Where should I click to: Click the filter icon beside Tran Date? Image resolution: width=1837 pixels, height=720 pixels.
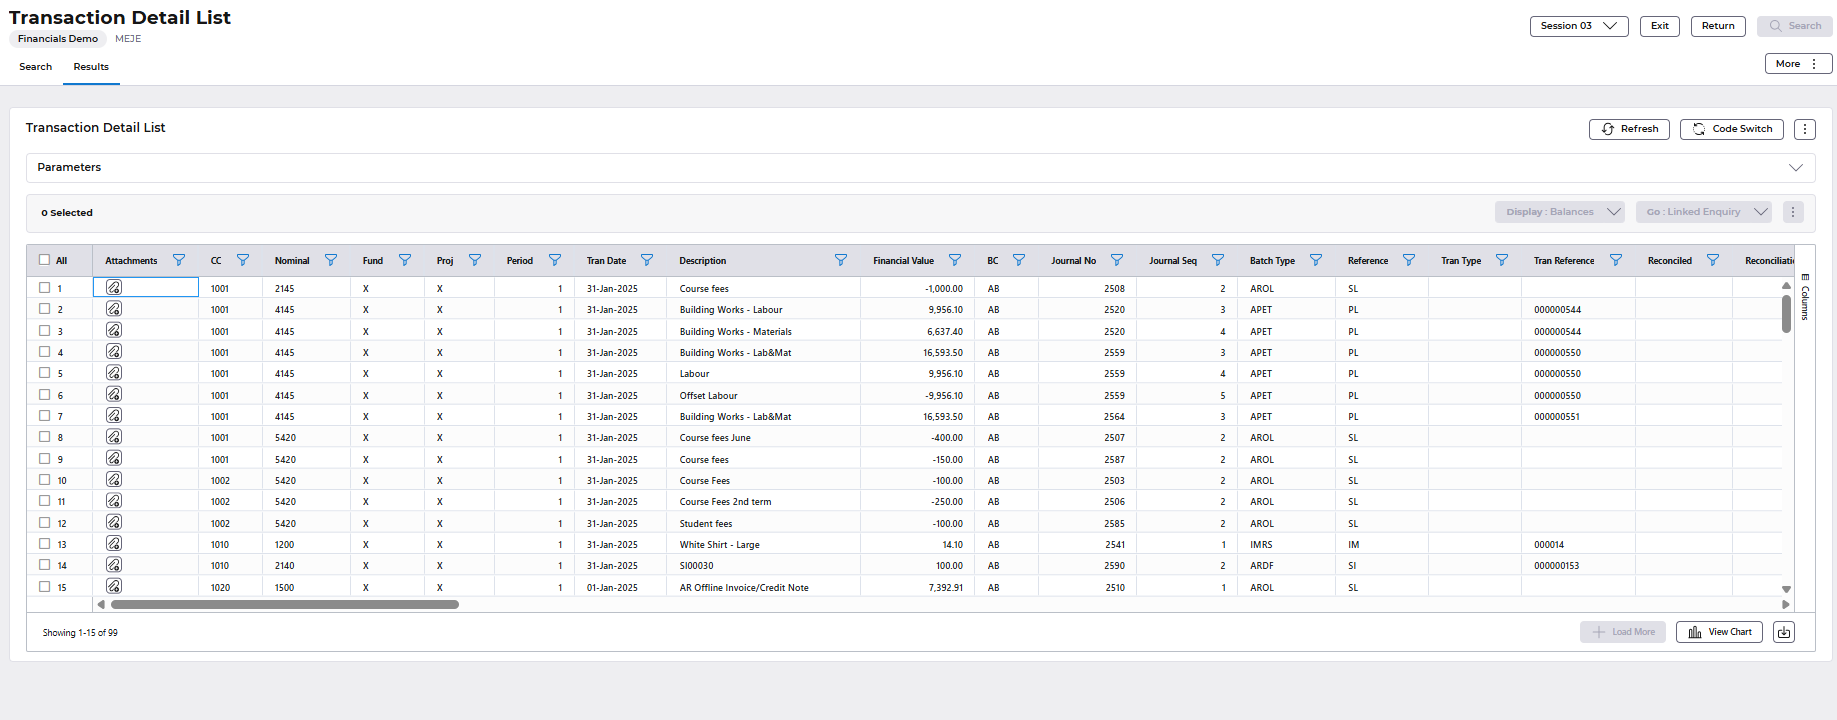tap(647, 260)
